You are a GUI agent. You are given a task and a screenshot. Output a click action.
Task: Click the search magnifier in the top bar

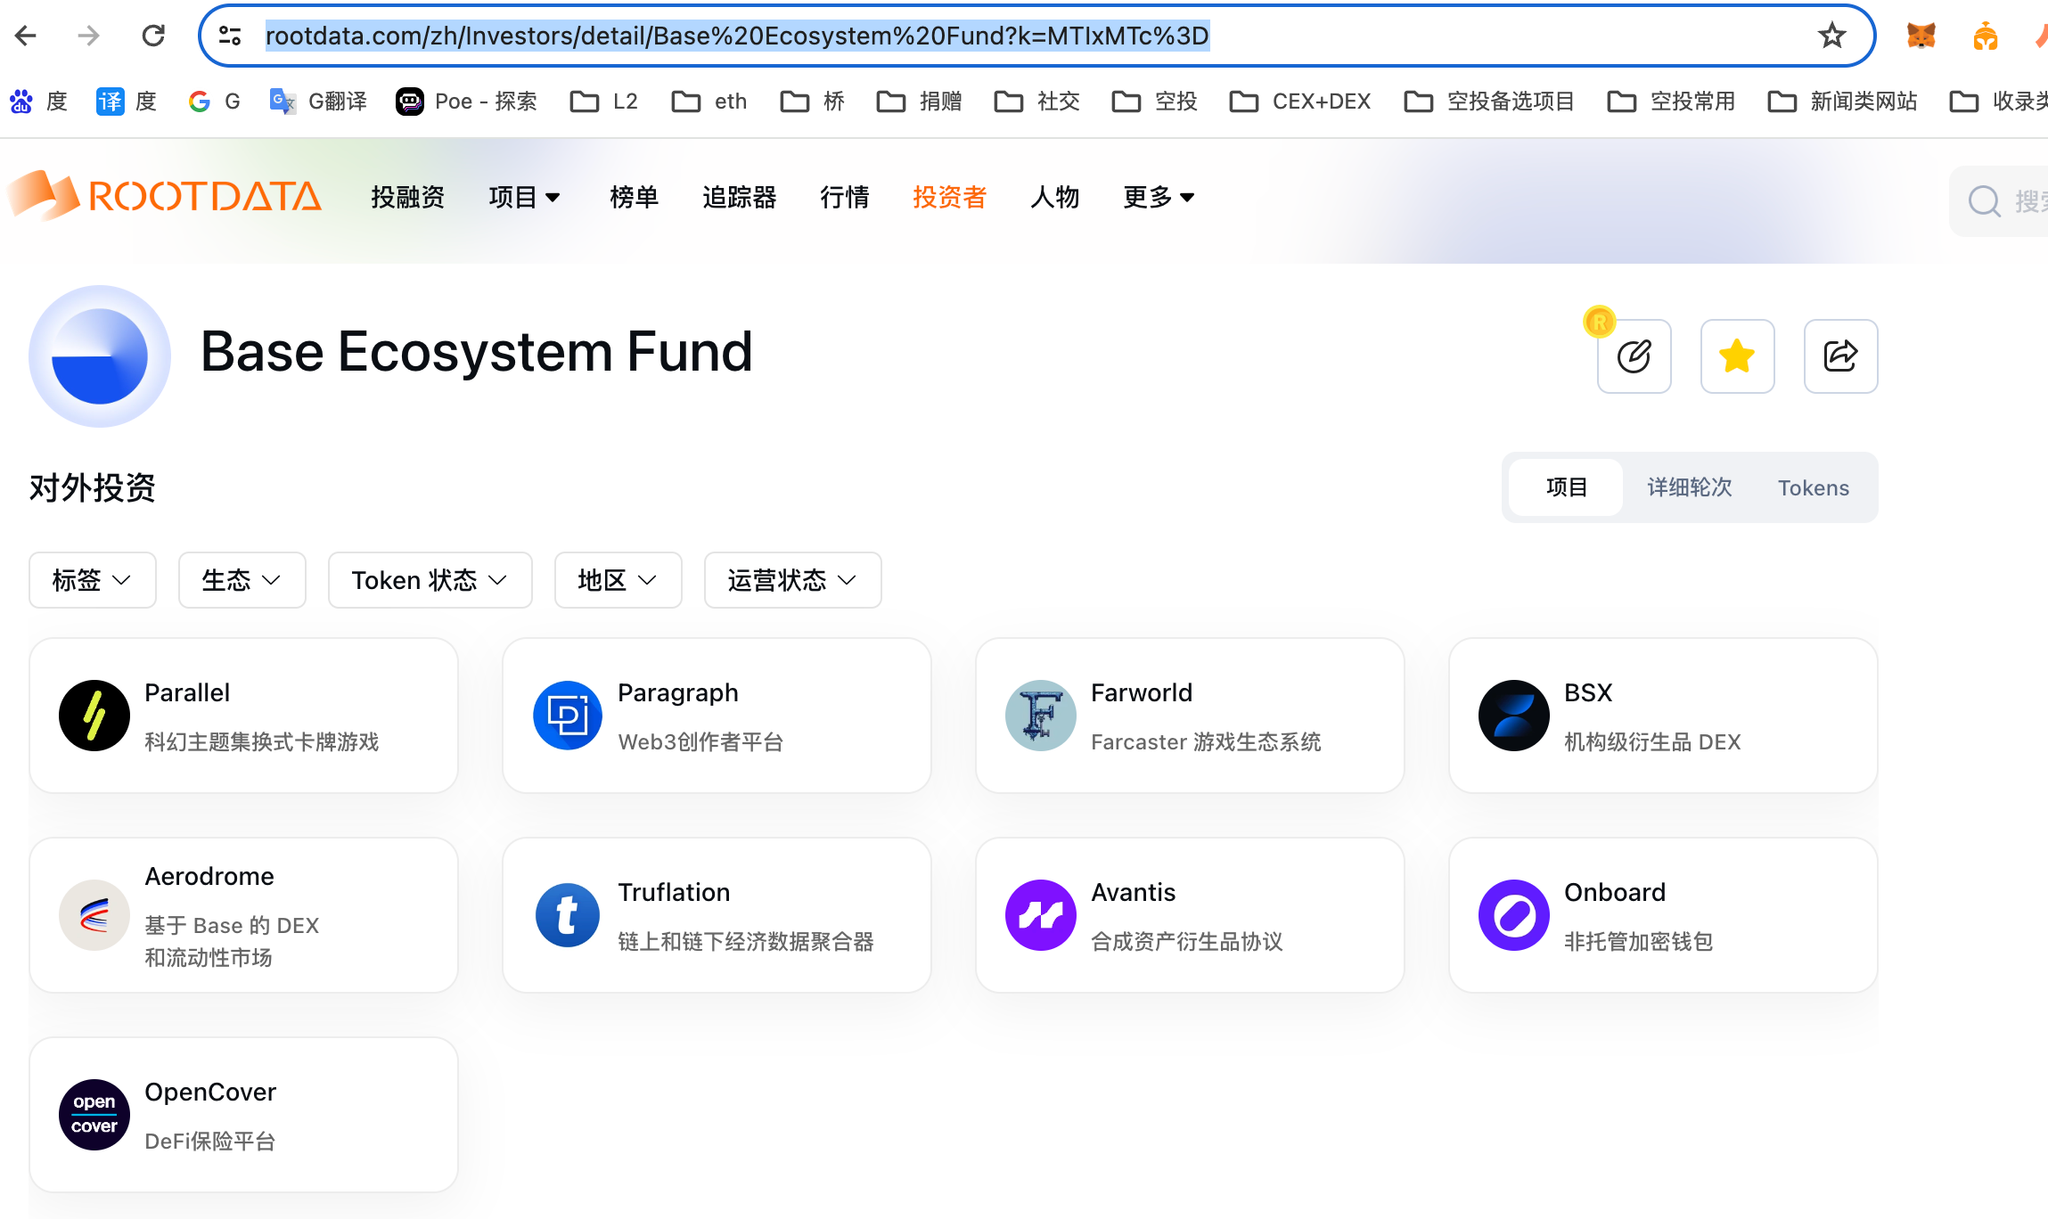(x=1984, y=201)
